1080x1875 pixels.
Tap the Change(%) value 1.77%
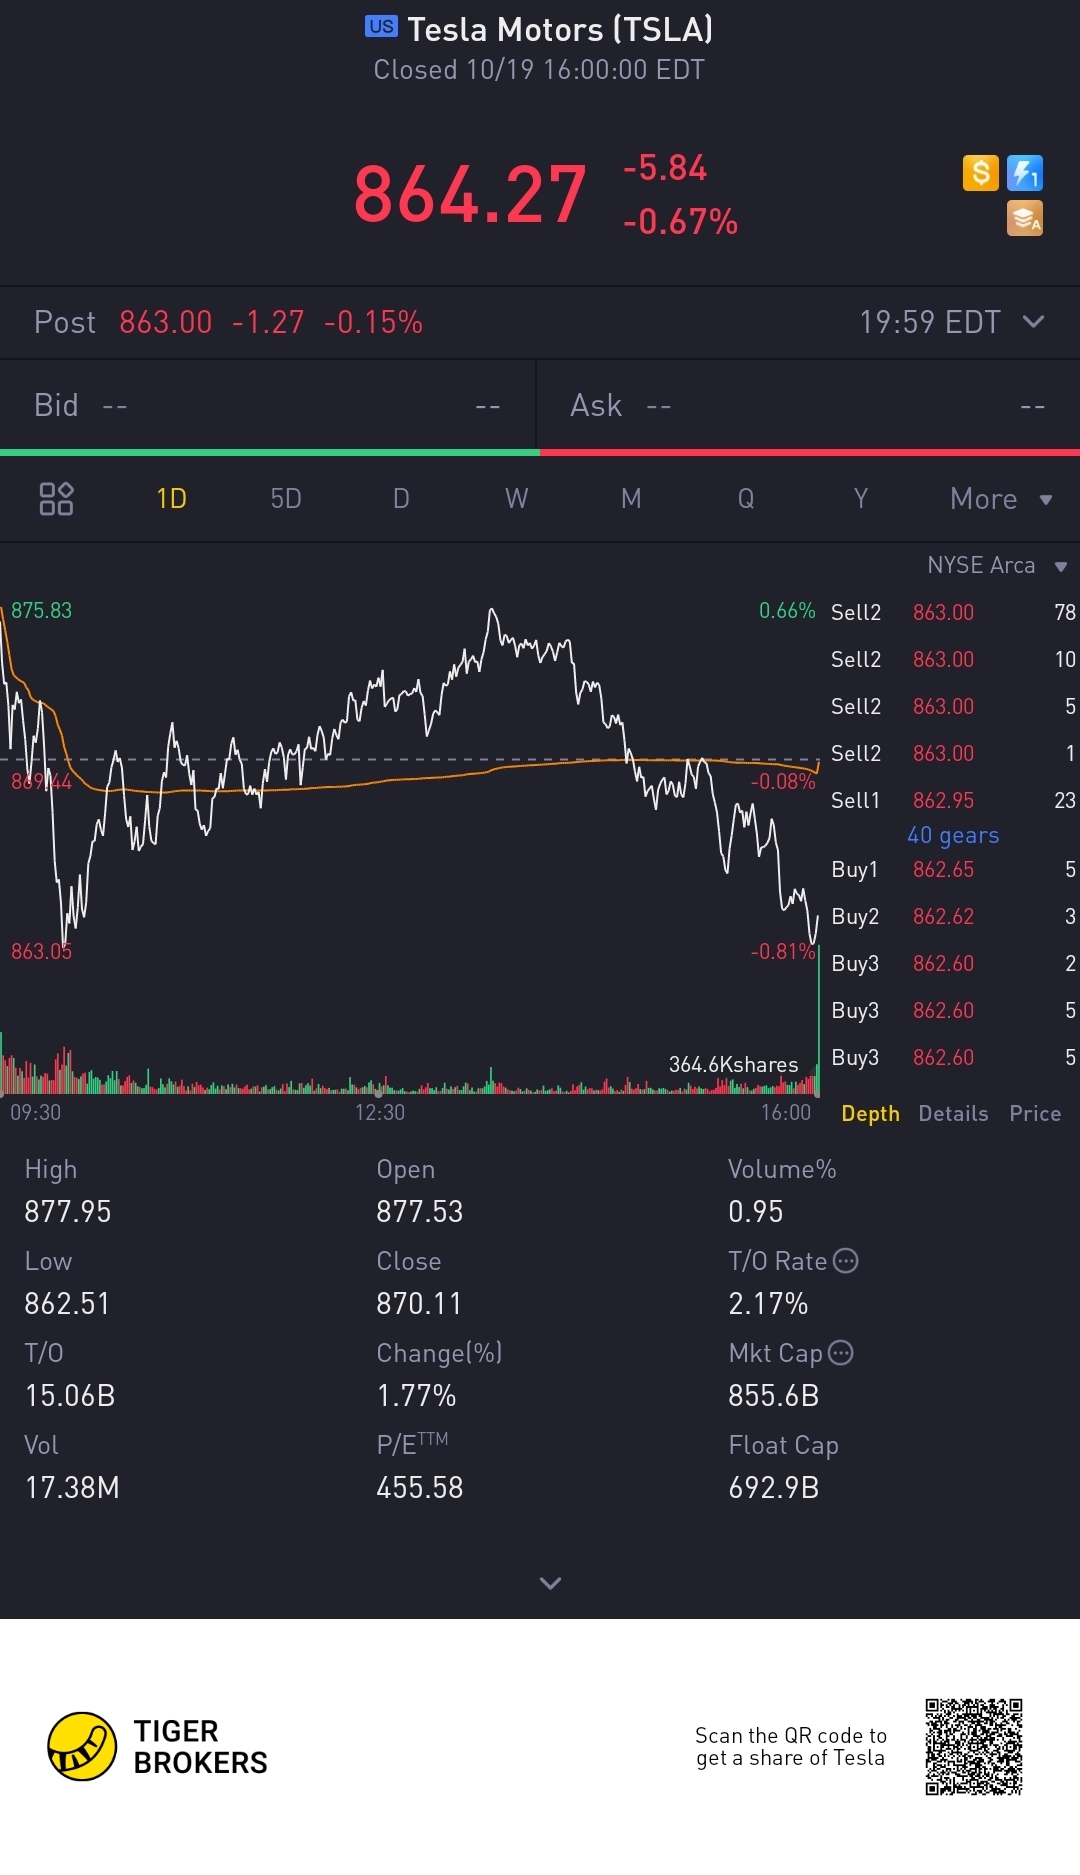[x=416, y=1395]
